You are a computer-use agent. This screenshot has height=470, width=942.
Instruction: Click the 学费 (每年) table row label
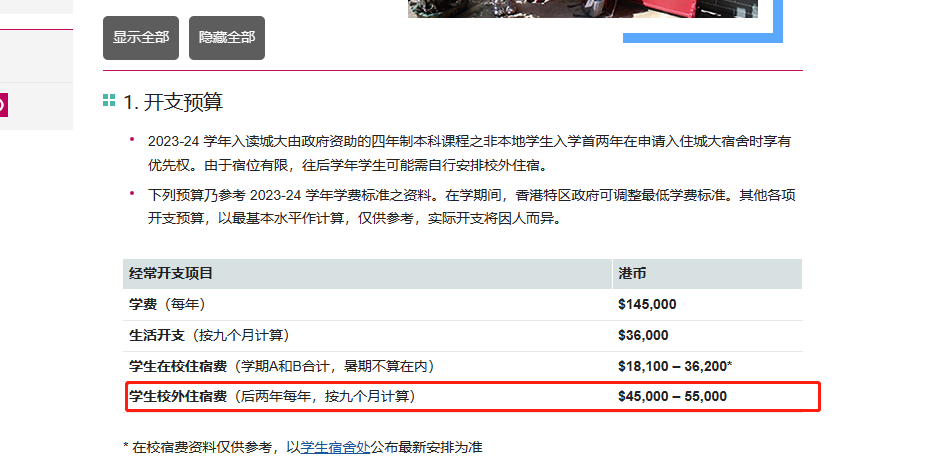point(167,304)
